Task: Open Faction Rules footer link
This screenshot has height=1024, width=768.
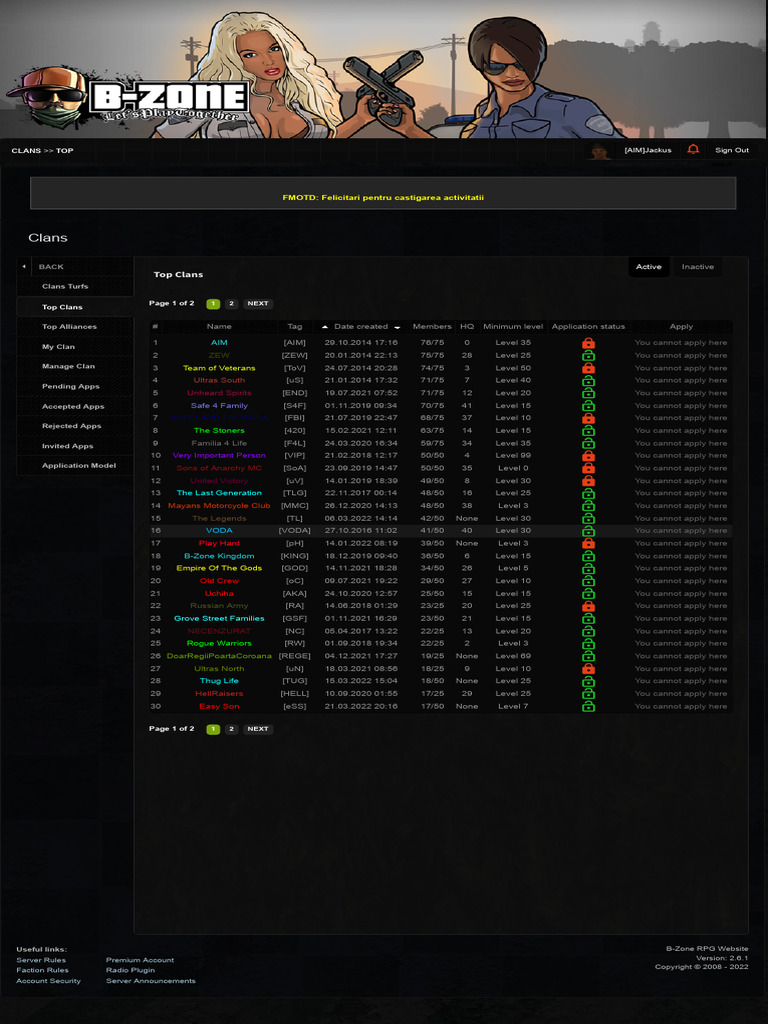Action: [42, 970]
